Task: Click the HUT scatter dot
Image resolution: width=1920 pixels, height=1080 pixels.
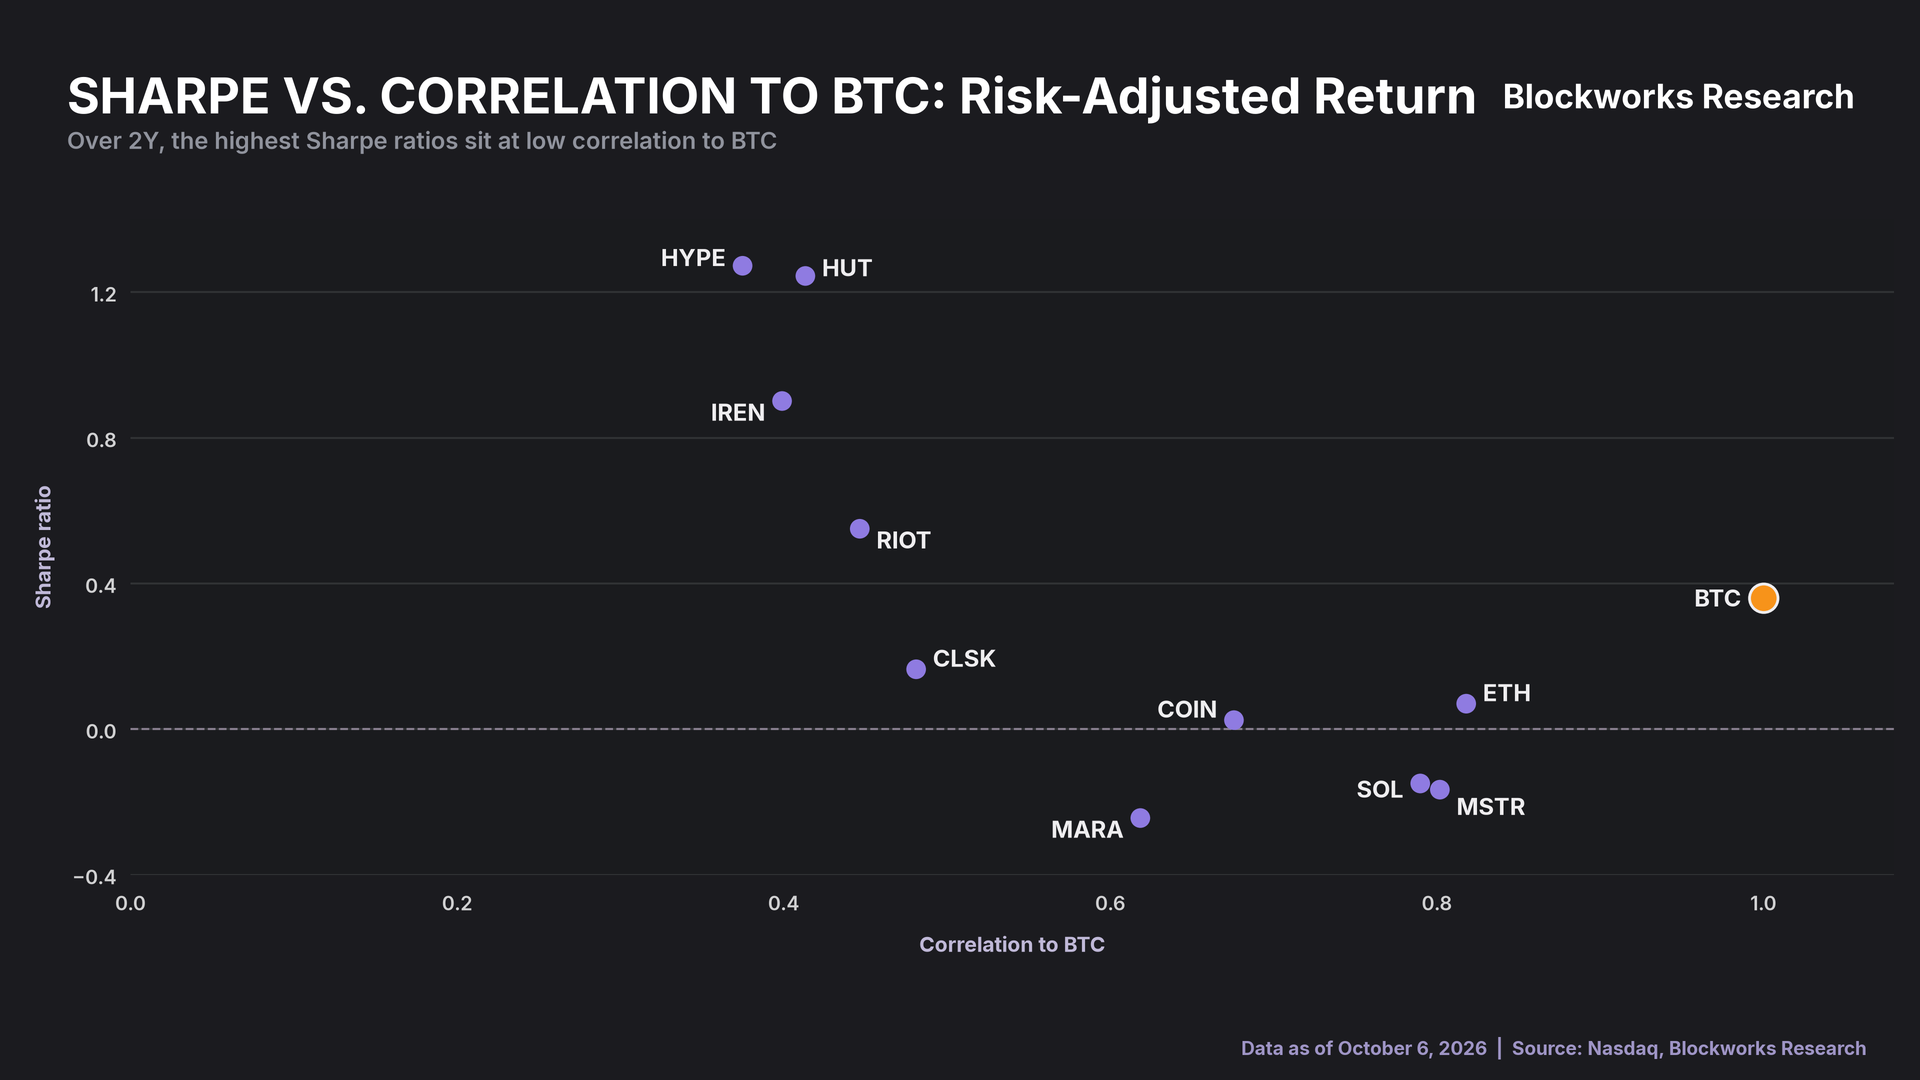Action: pos(805,276)
